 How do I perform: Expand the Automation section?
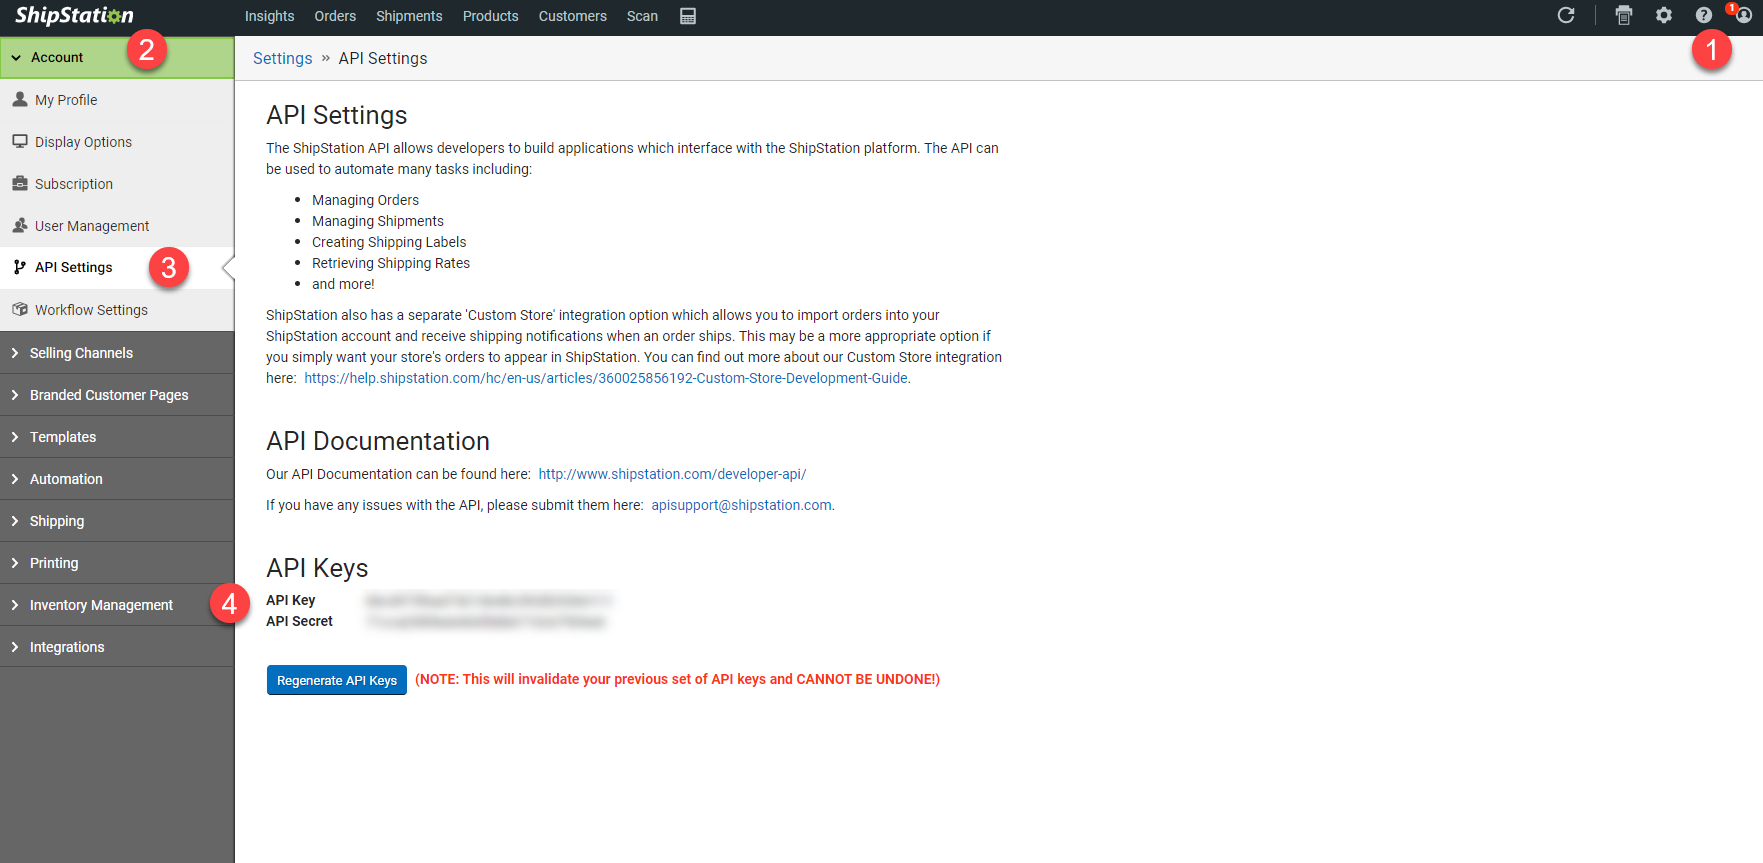[x=117, y=479]
